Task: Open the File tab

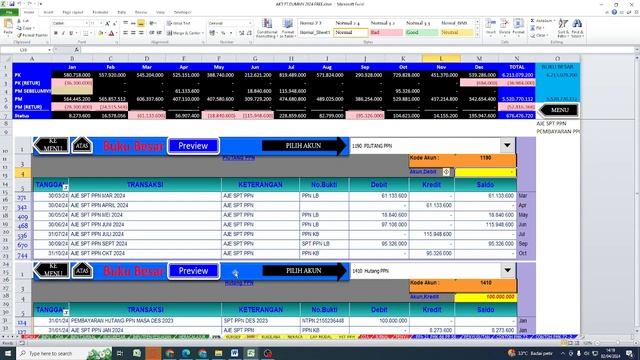Action: pyautogui.click(x=9, y=13)
